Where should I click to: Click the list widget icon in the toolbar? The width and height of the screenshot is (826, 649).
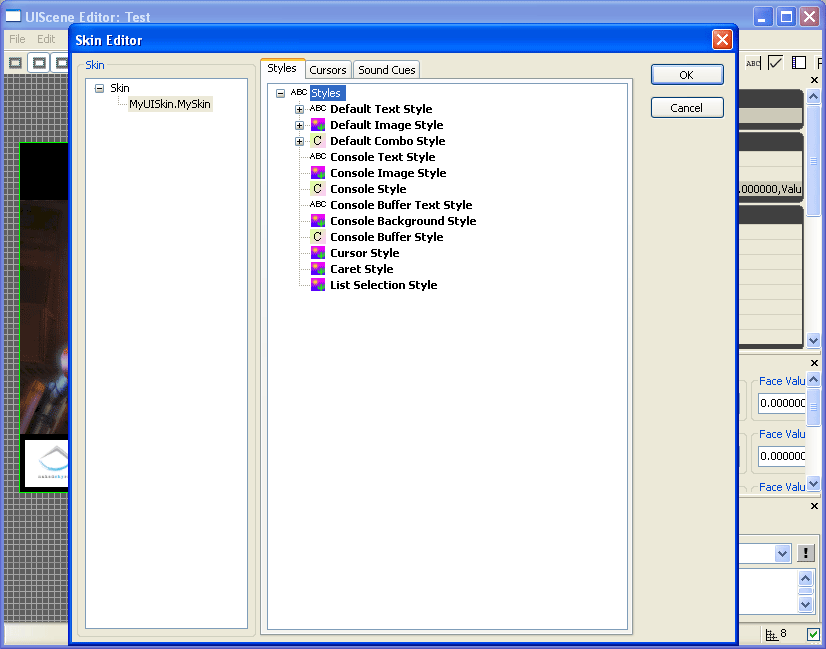coord(799,62)
